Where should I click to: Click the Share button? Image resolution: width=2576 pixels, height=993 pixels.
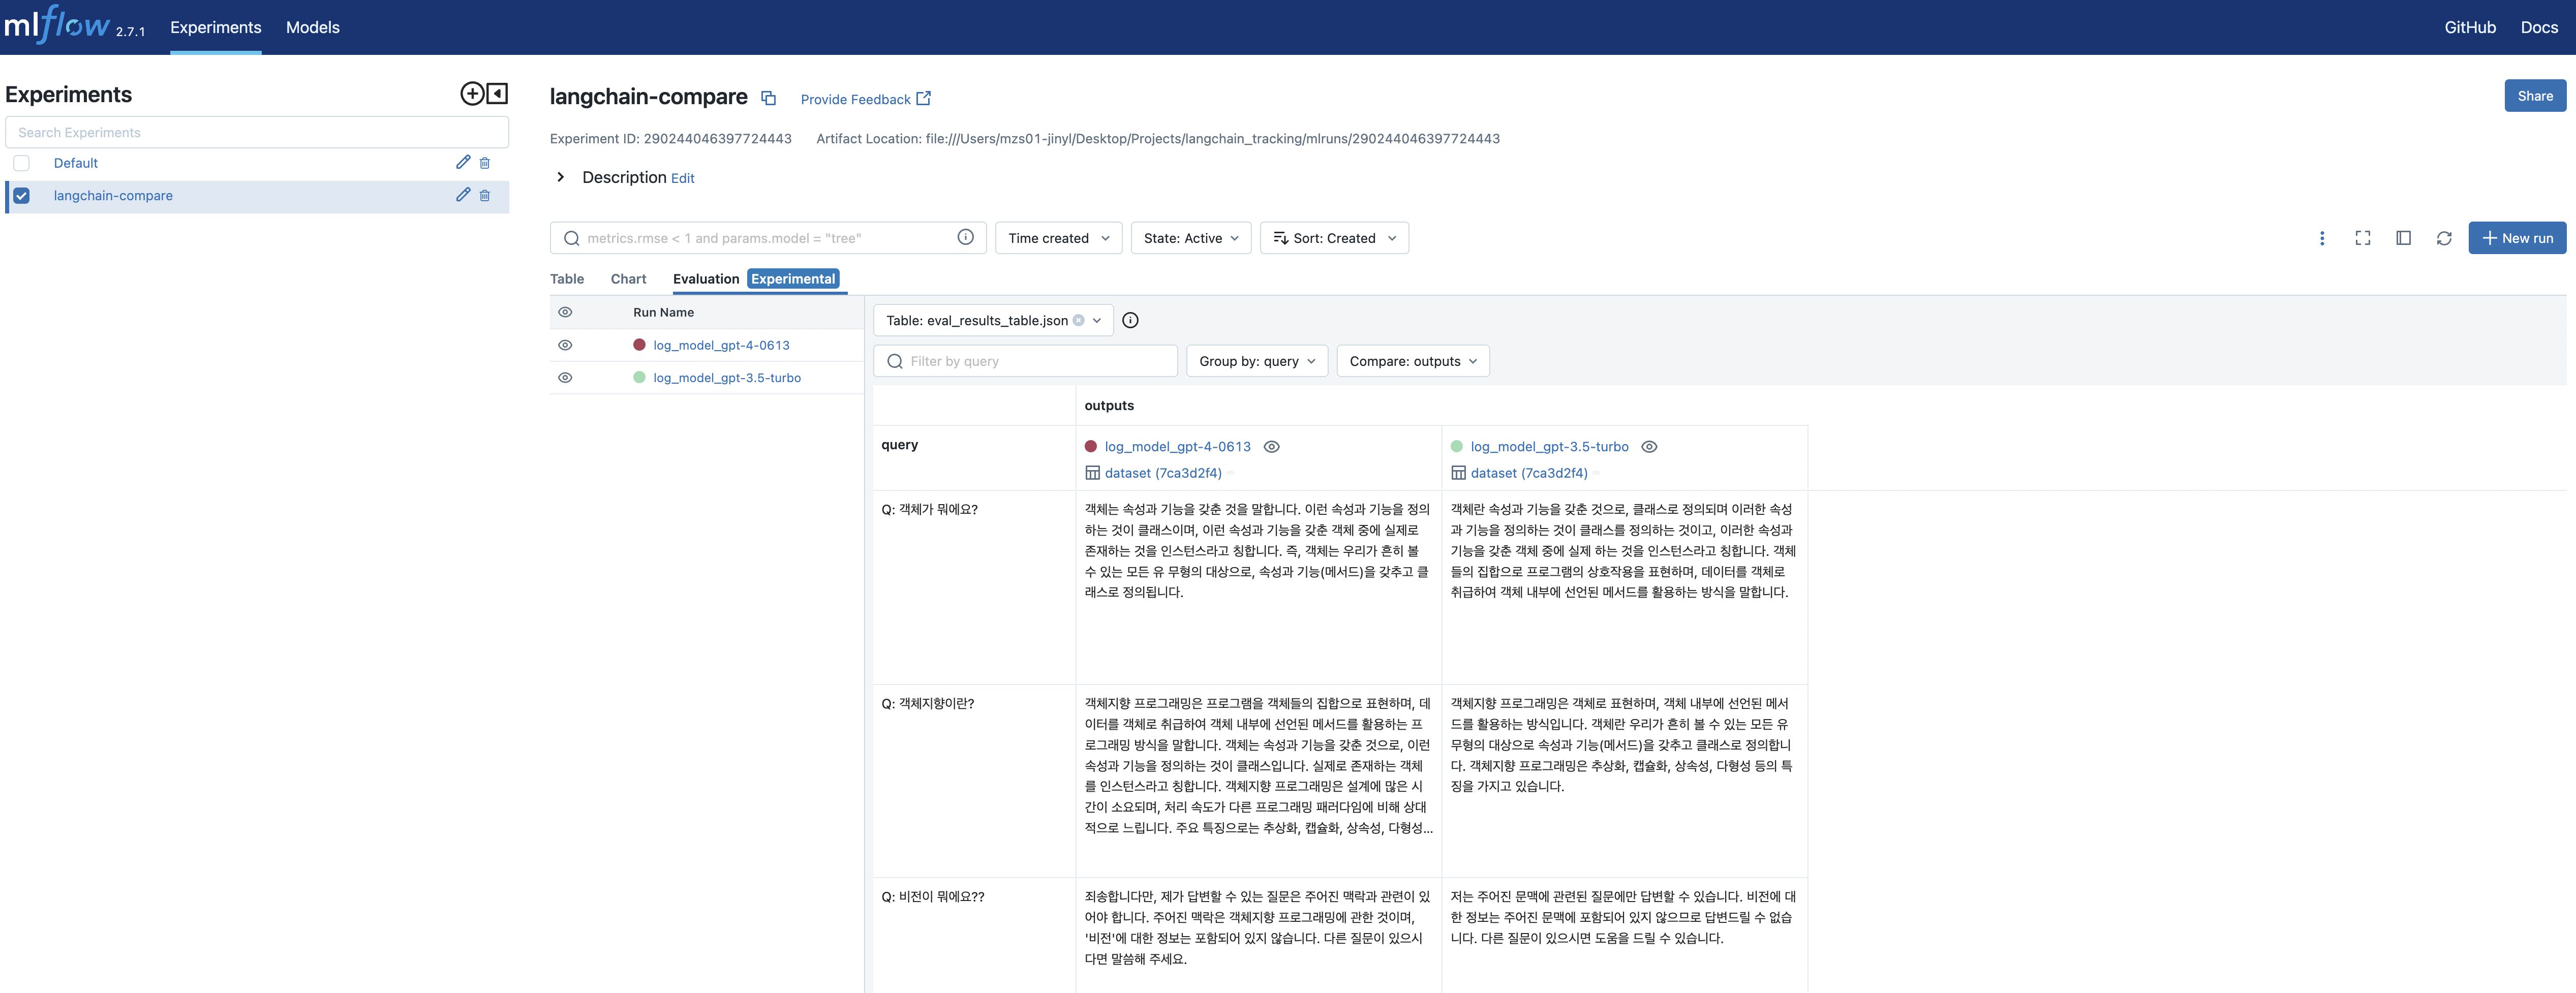click(x=2534, y=96)
